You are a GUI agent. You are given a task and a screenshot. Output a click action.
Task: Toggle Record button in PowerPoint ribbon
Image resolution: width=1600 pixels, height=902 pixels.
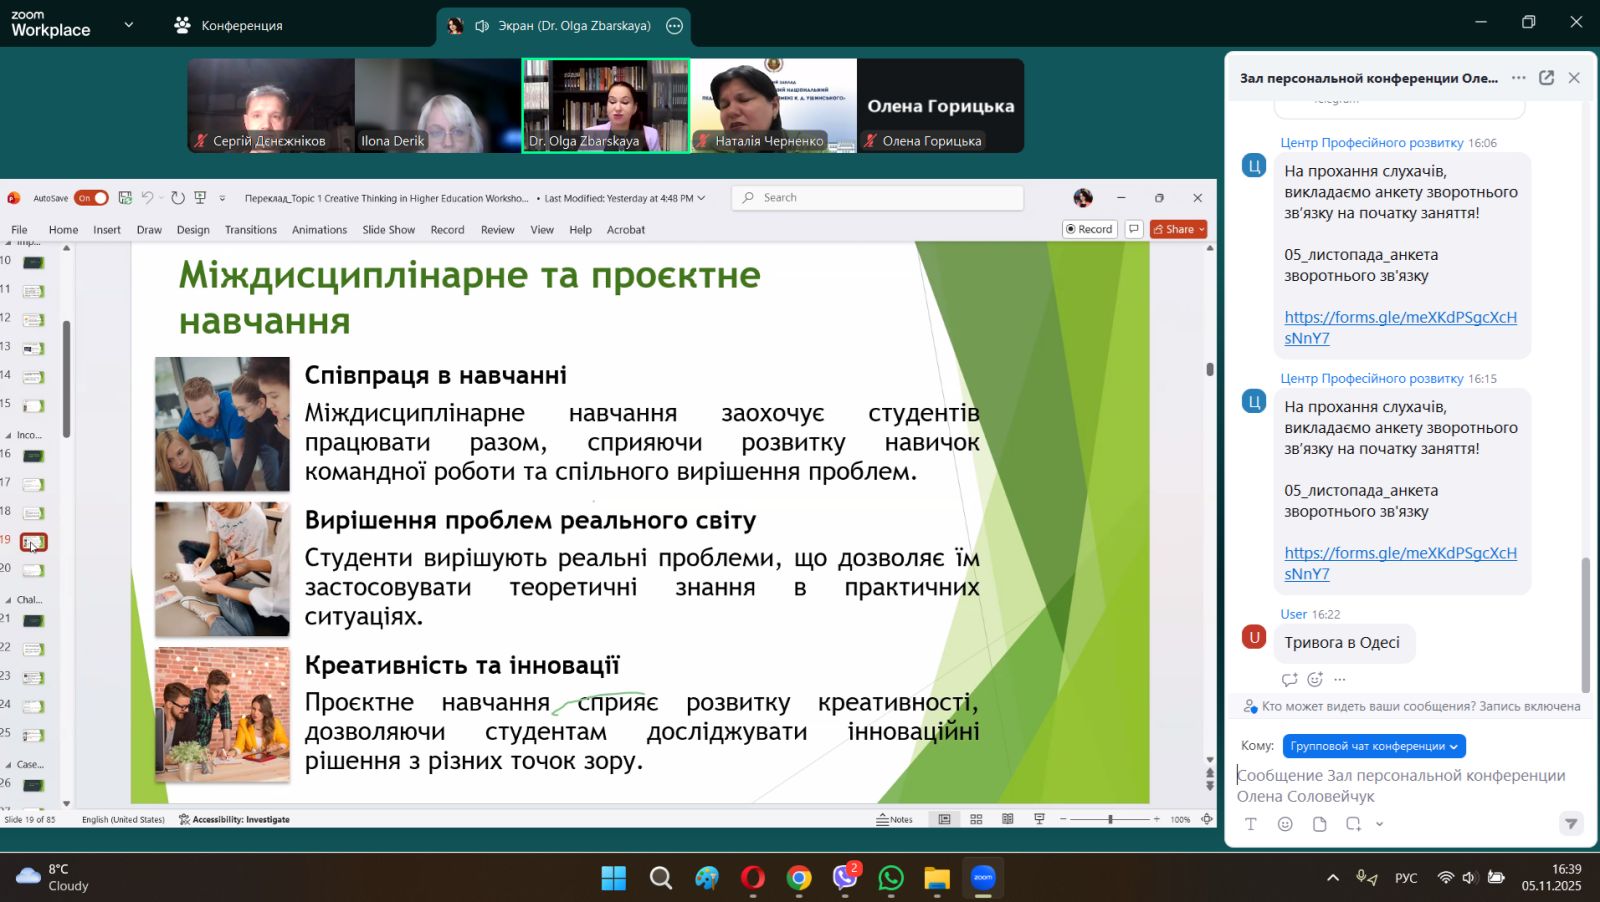tap(1089, 229)
